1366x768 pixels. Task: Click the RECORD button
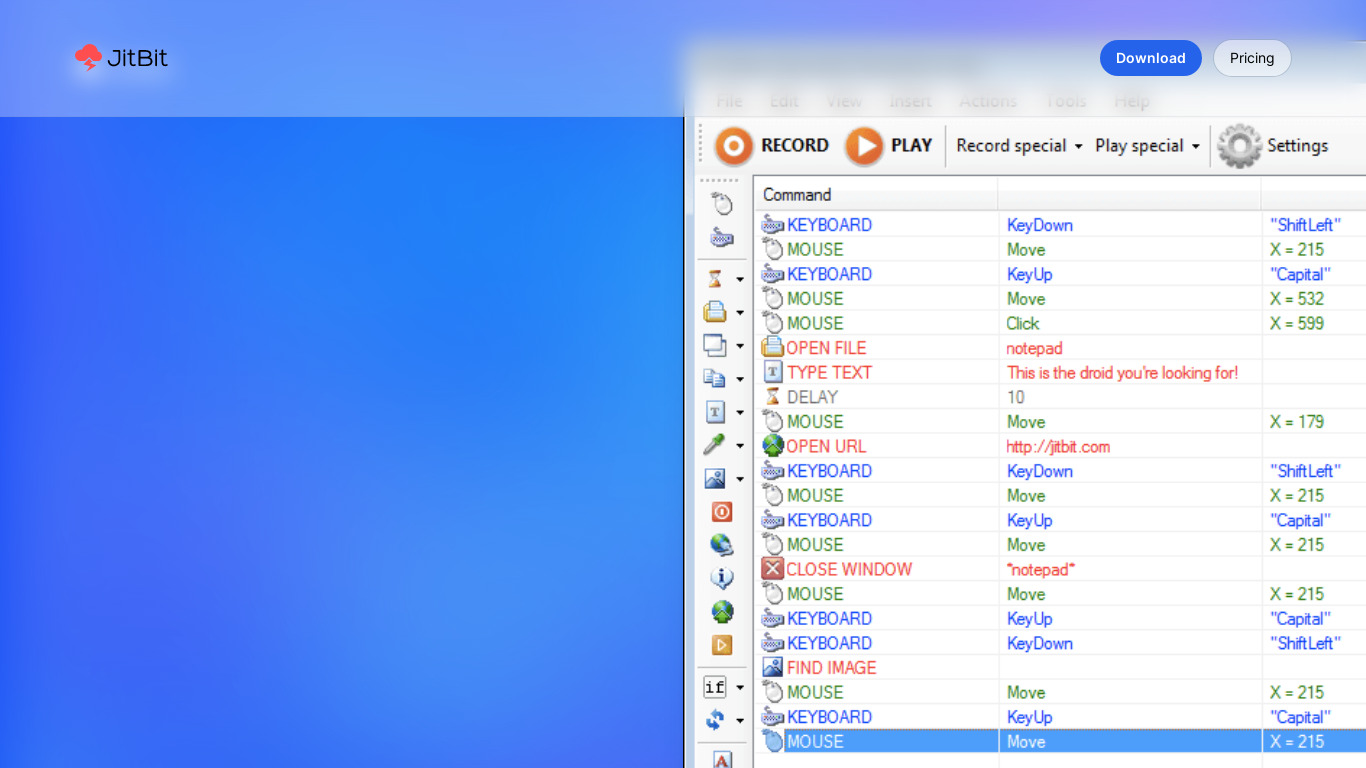coord(772,146)
